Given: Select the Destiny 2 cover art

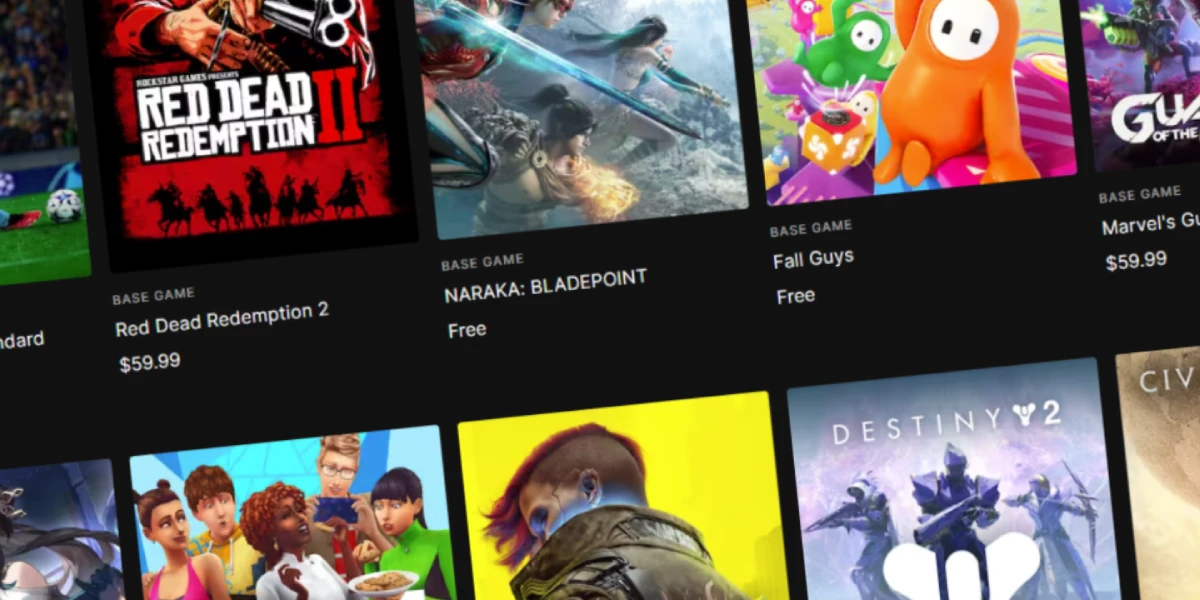Looking at the screenshot, I should point(952,480).
